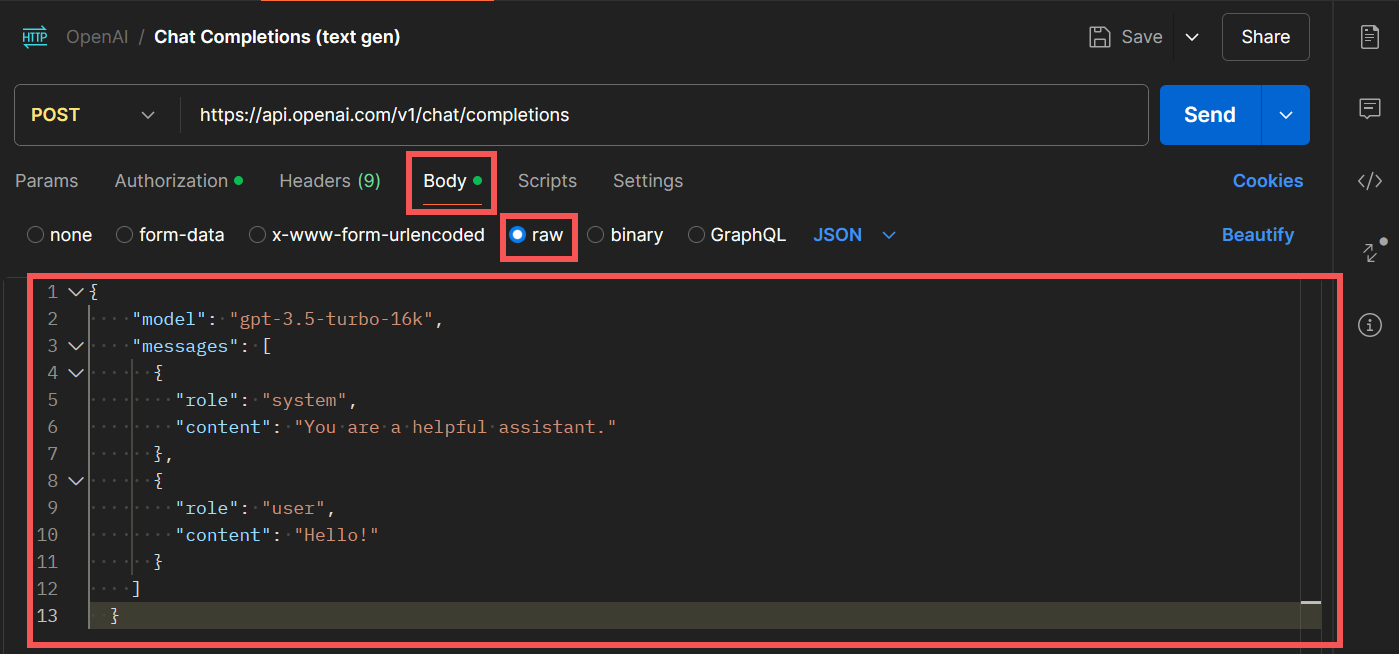
Task: Open the POST method dropdown
Action: tap(93, 115)
